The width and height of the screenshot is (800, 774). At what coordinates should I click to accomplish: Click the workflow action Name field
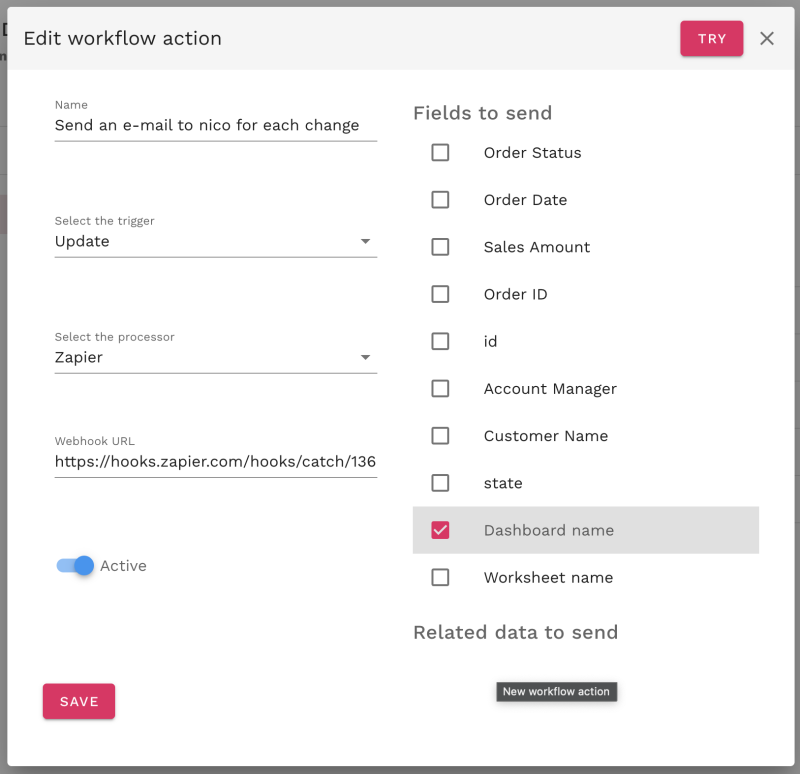[x=215, y=125]
